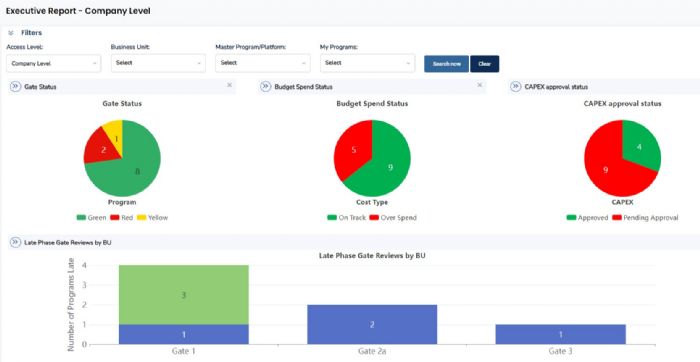Open the Master Program/Platform dropdown
Image resolution: width=700 pixels, height=362 pixels.
tap(262, 63)
